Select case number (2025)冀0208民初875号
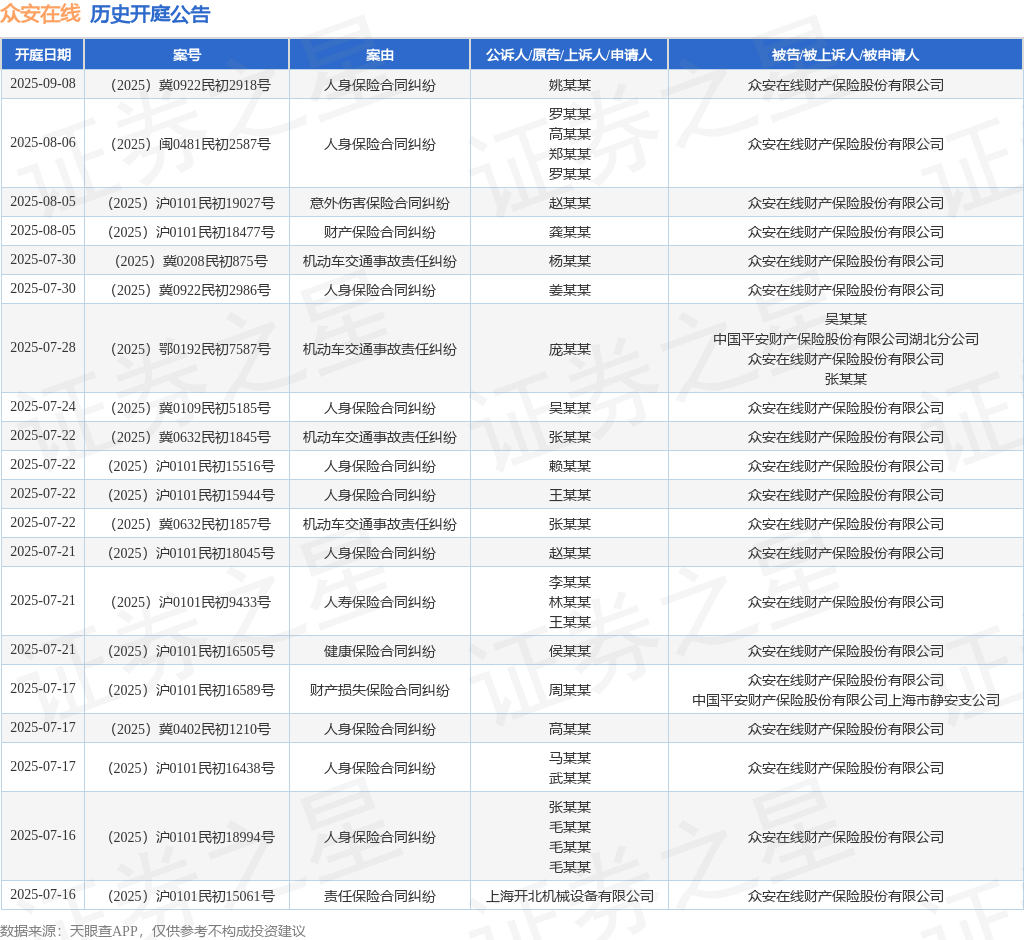This screenshot has width=1024, height=940. pyautogui.click(x=191, y=261)
